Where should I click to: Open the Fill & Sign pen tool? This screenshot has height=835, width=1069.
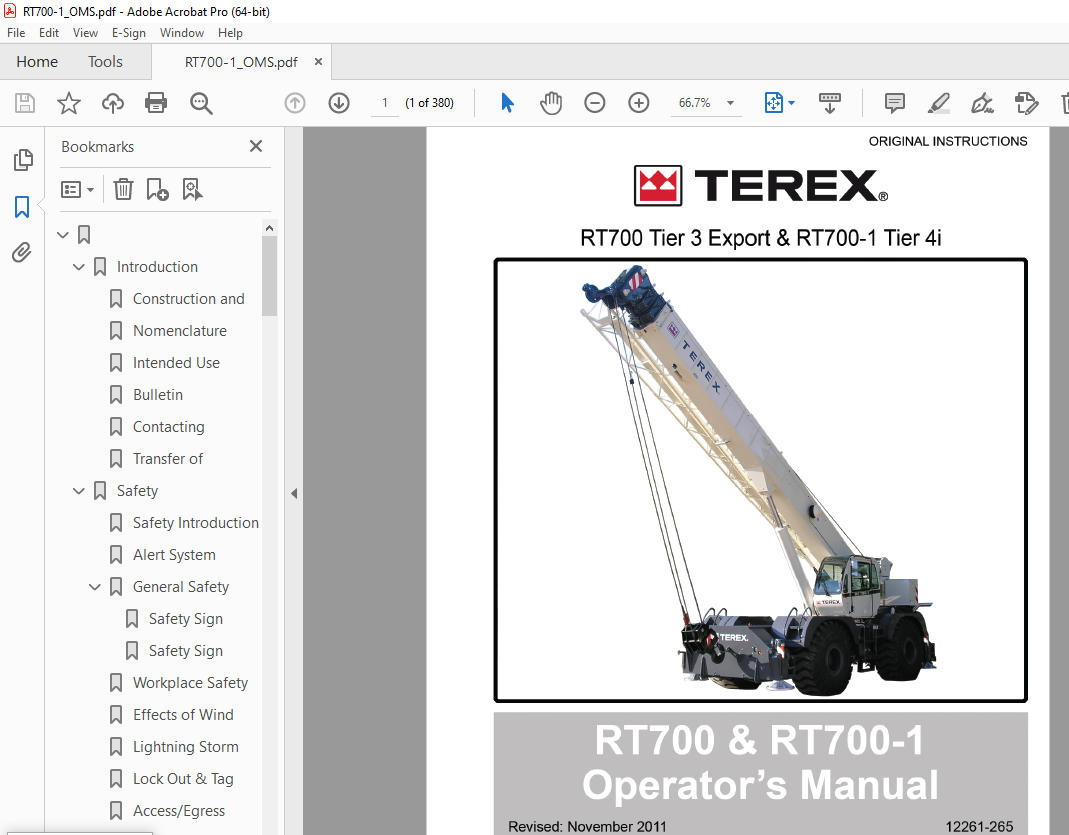coord(982,103)
